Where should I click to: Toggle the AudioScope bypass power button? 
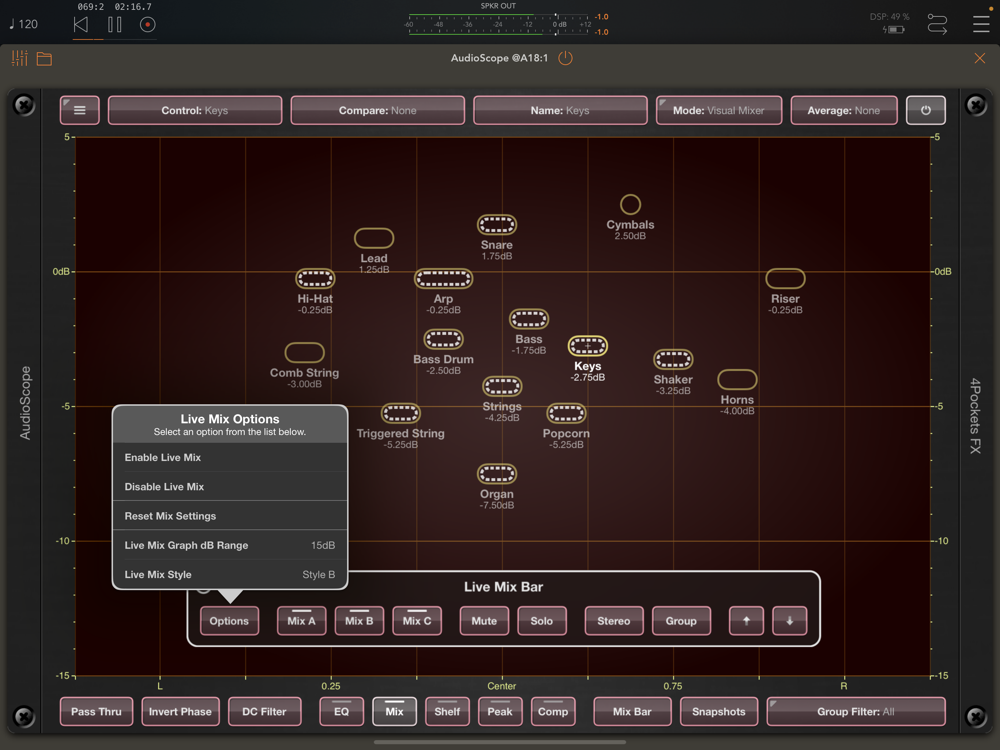(x=925, y=110)
